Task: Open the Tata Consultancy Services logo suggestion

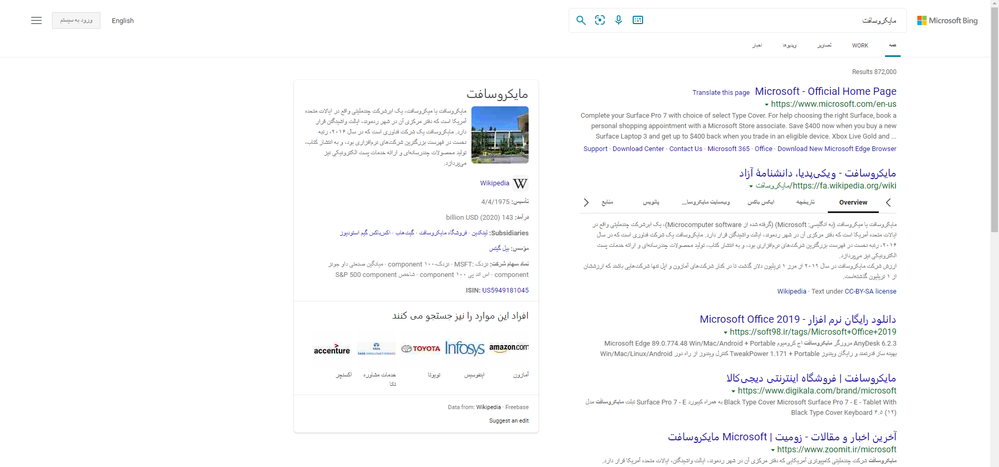Action: [376, 348]
